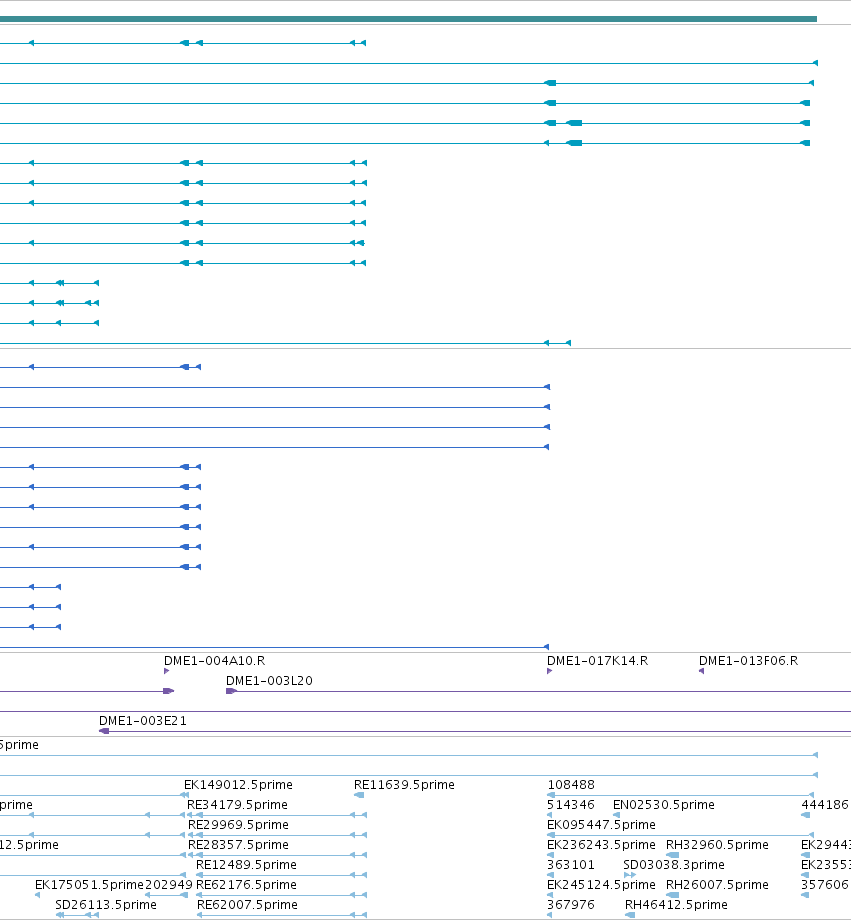Open the RE11639.5prime EST label
851x920 pixels.
(404, 784)
